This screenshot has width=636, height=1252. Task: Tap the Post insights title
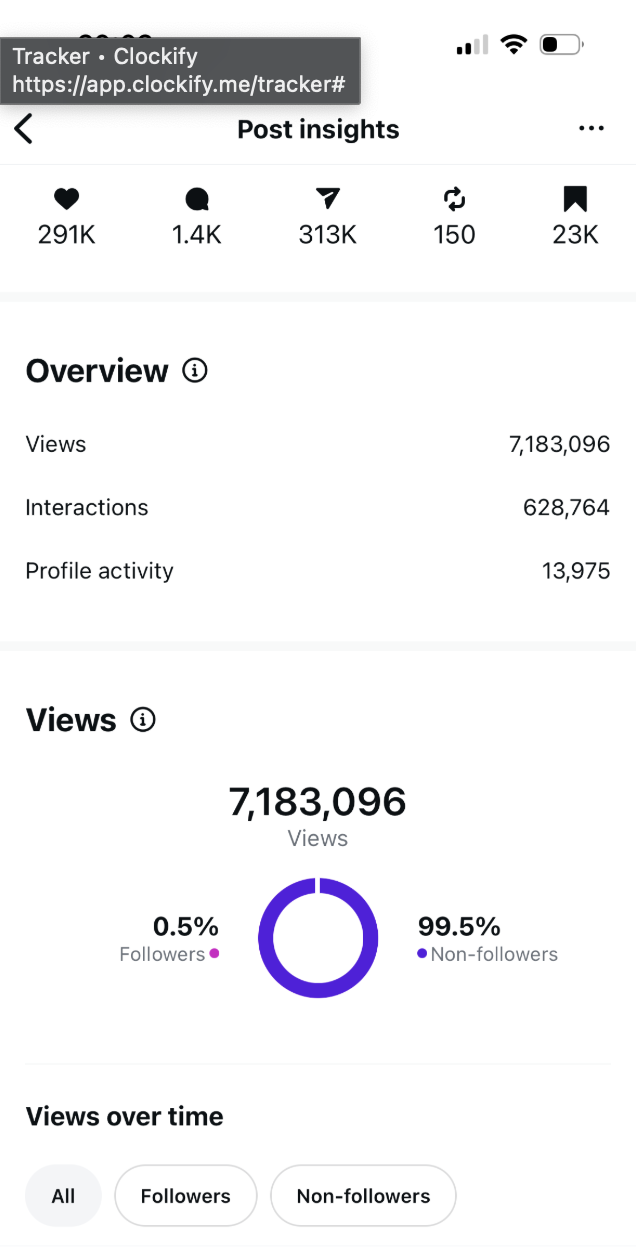pos(318,129)
